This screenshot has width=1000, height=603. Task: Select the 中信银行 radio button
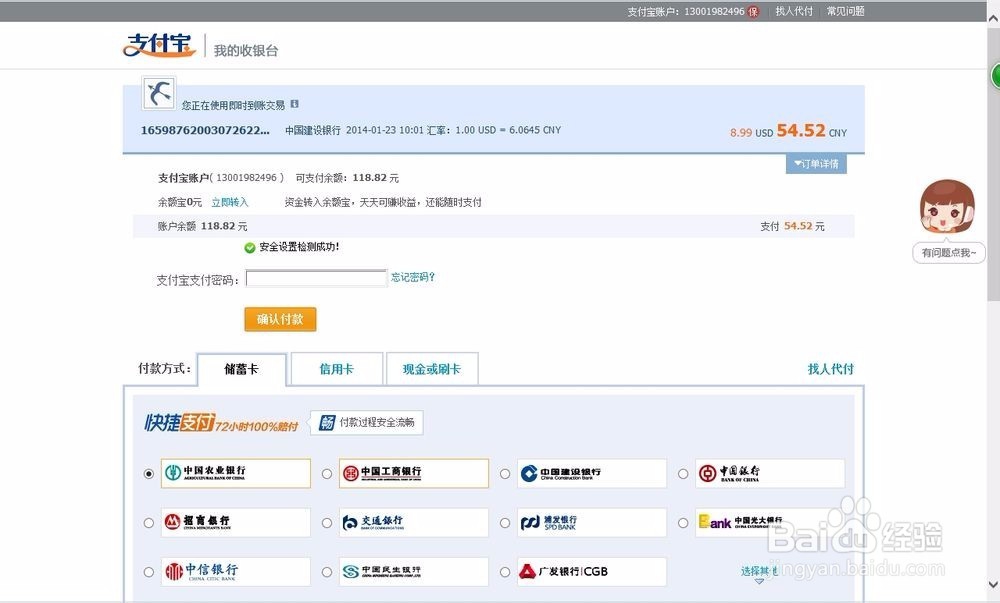click(x=149, y=572)
